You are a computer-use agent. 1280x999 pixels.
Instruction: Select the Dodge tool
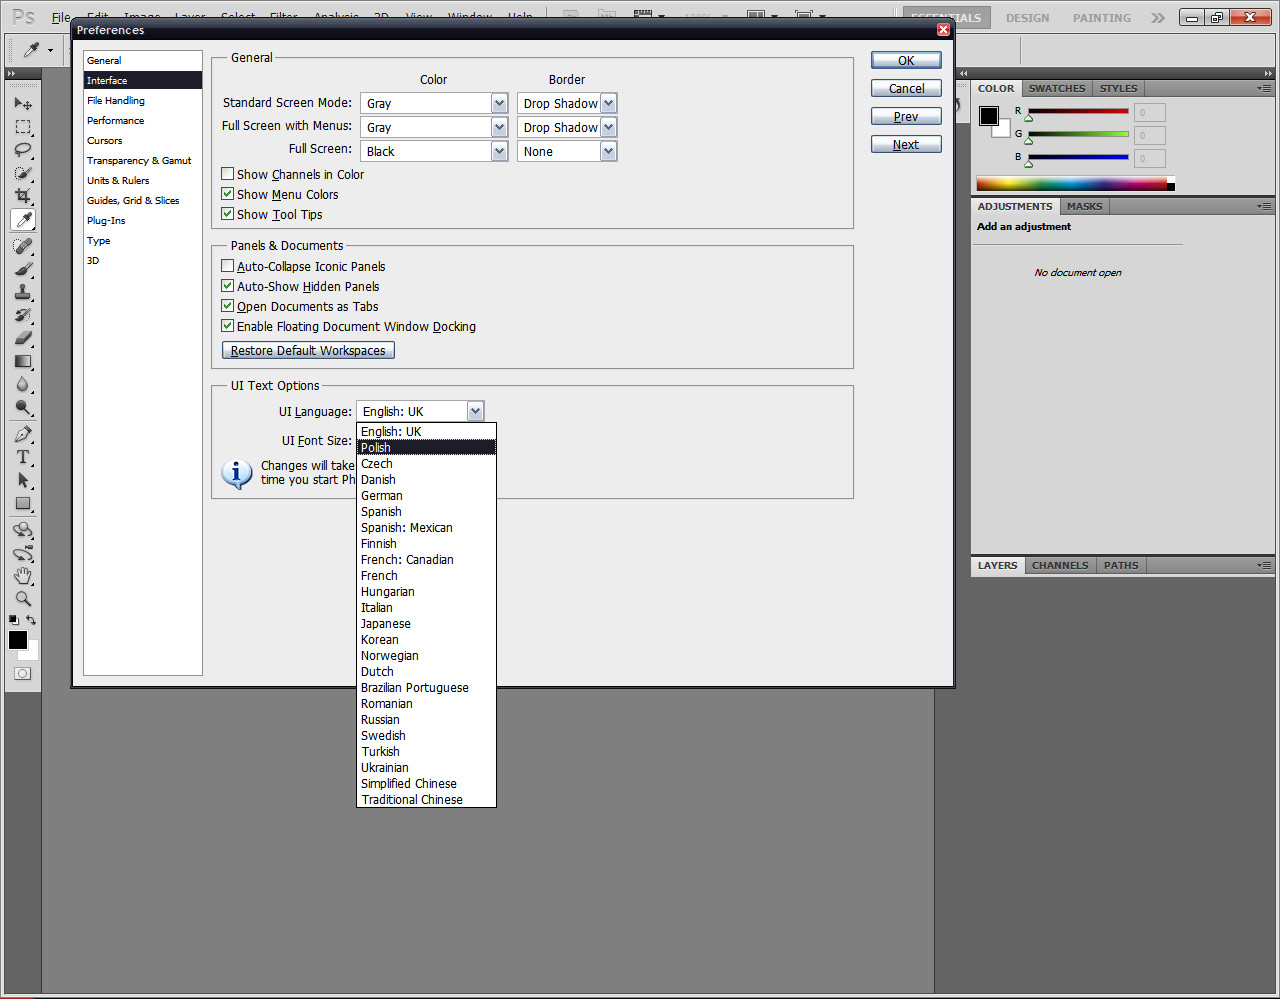pos(23,407)
